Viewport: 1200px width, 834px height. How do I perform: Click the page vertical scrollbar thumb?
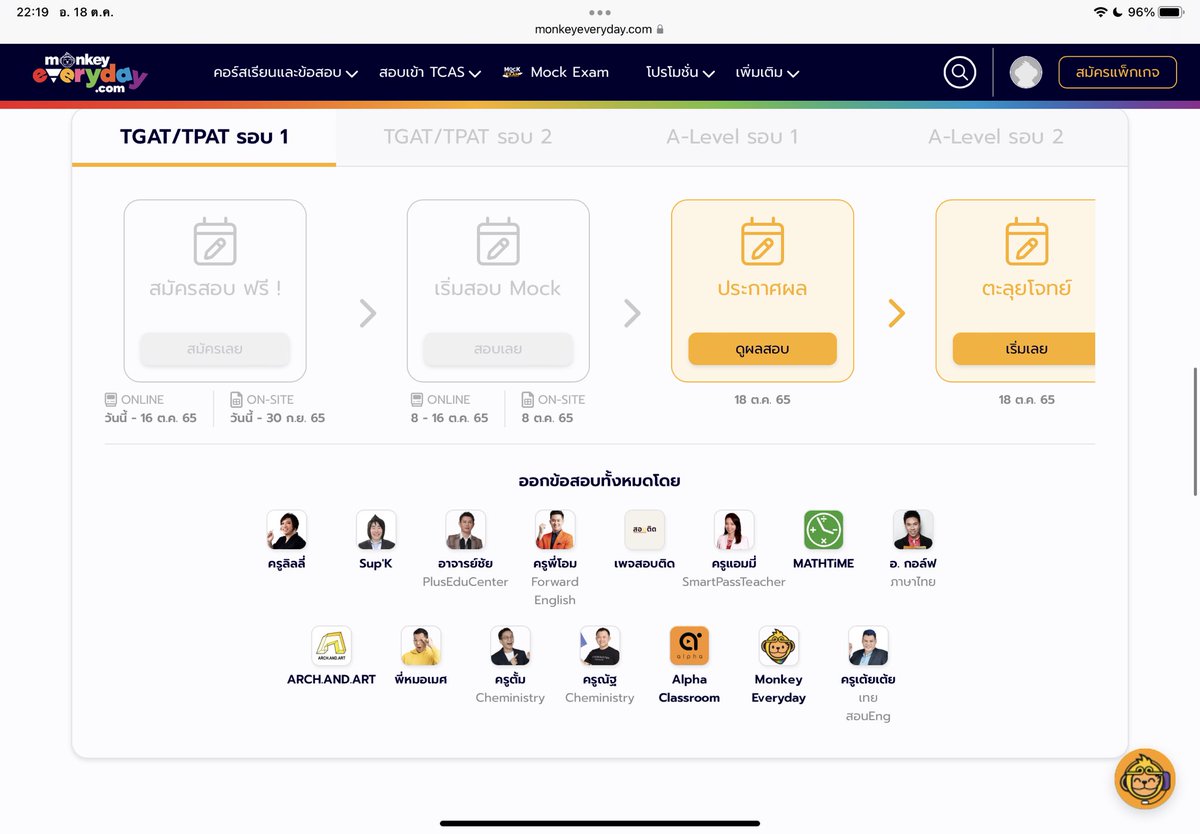[1195, 430]
